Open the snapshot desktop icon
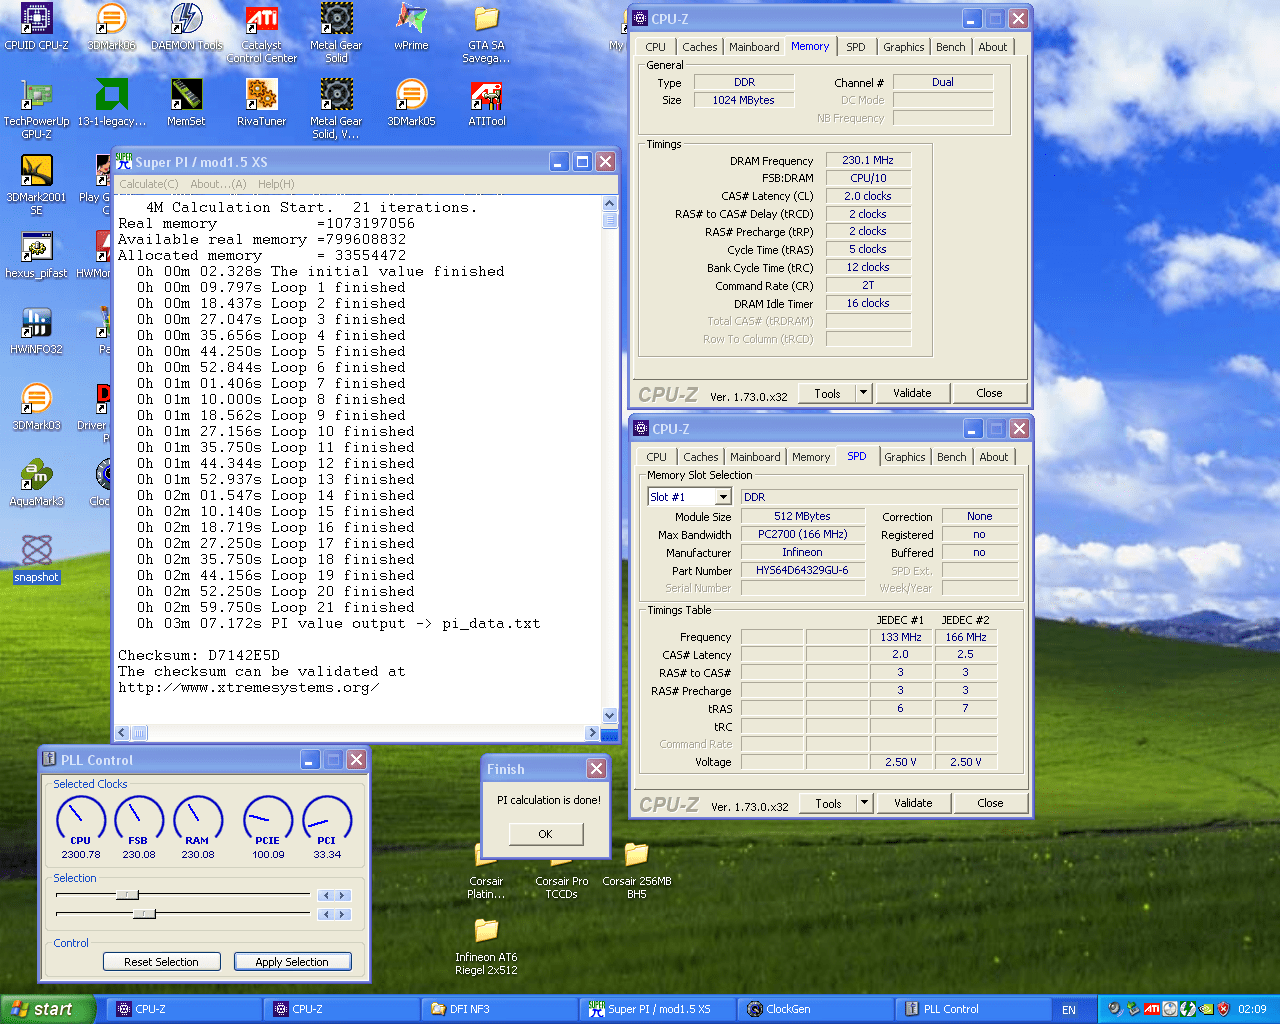The image size is (1280, 1024). (x=37, y=560)
